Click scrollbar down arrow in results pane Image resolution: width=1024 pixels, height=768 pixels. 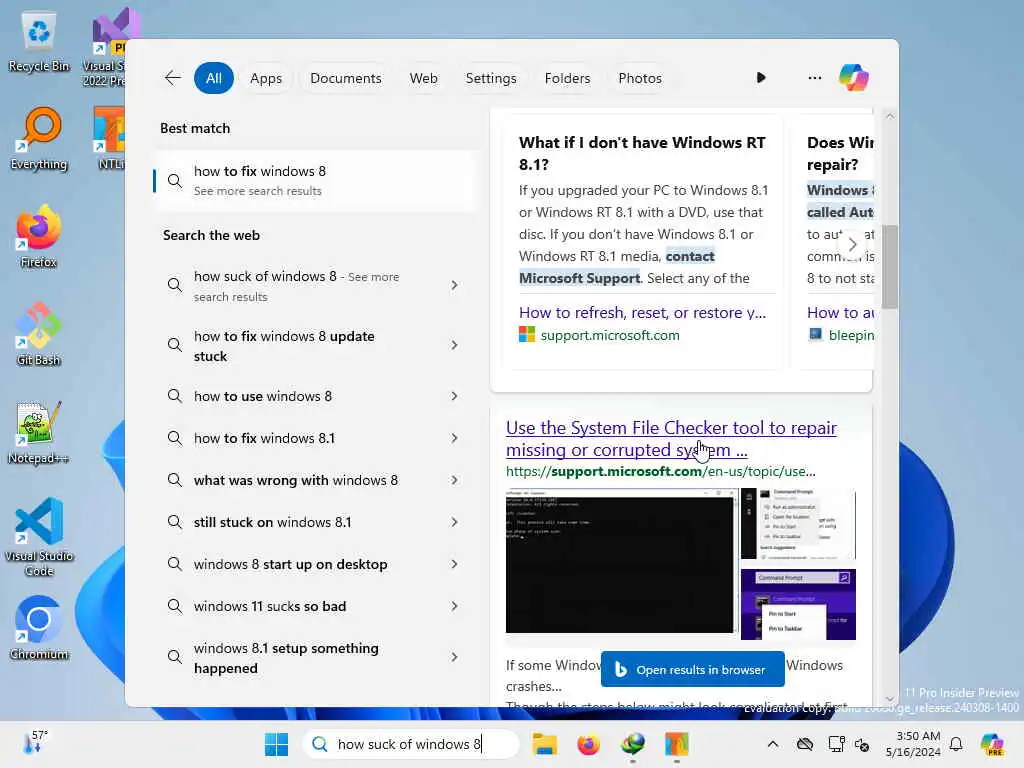[889, 699]
